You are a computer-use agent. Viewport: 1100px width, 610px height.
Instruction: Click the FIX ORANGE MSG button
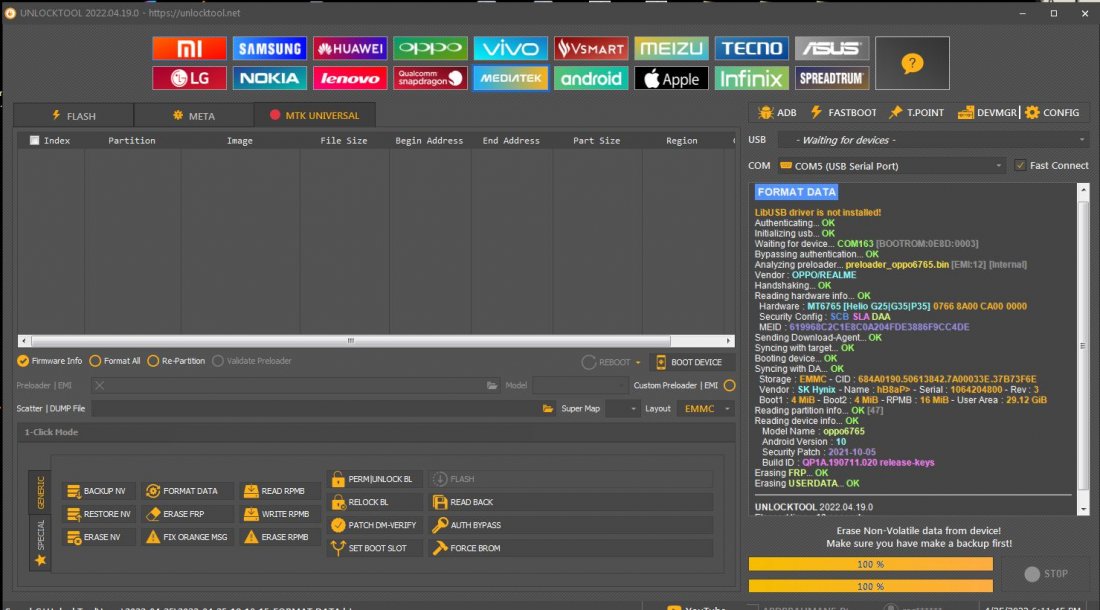click(x=187, y=537)
